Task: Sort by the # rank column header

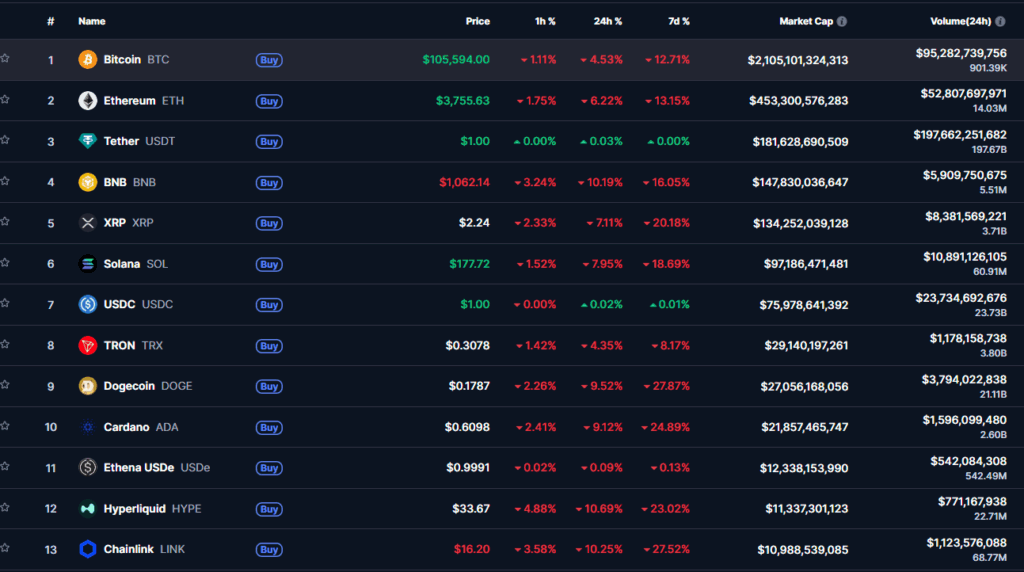Action: [51, 22]
